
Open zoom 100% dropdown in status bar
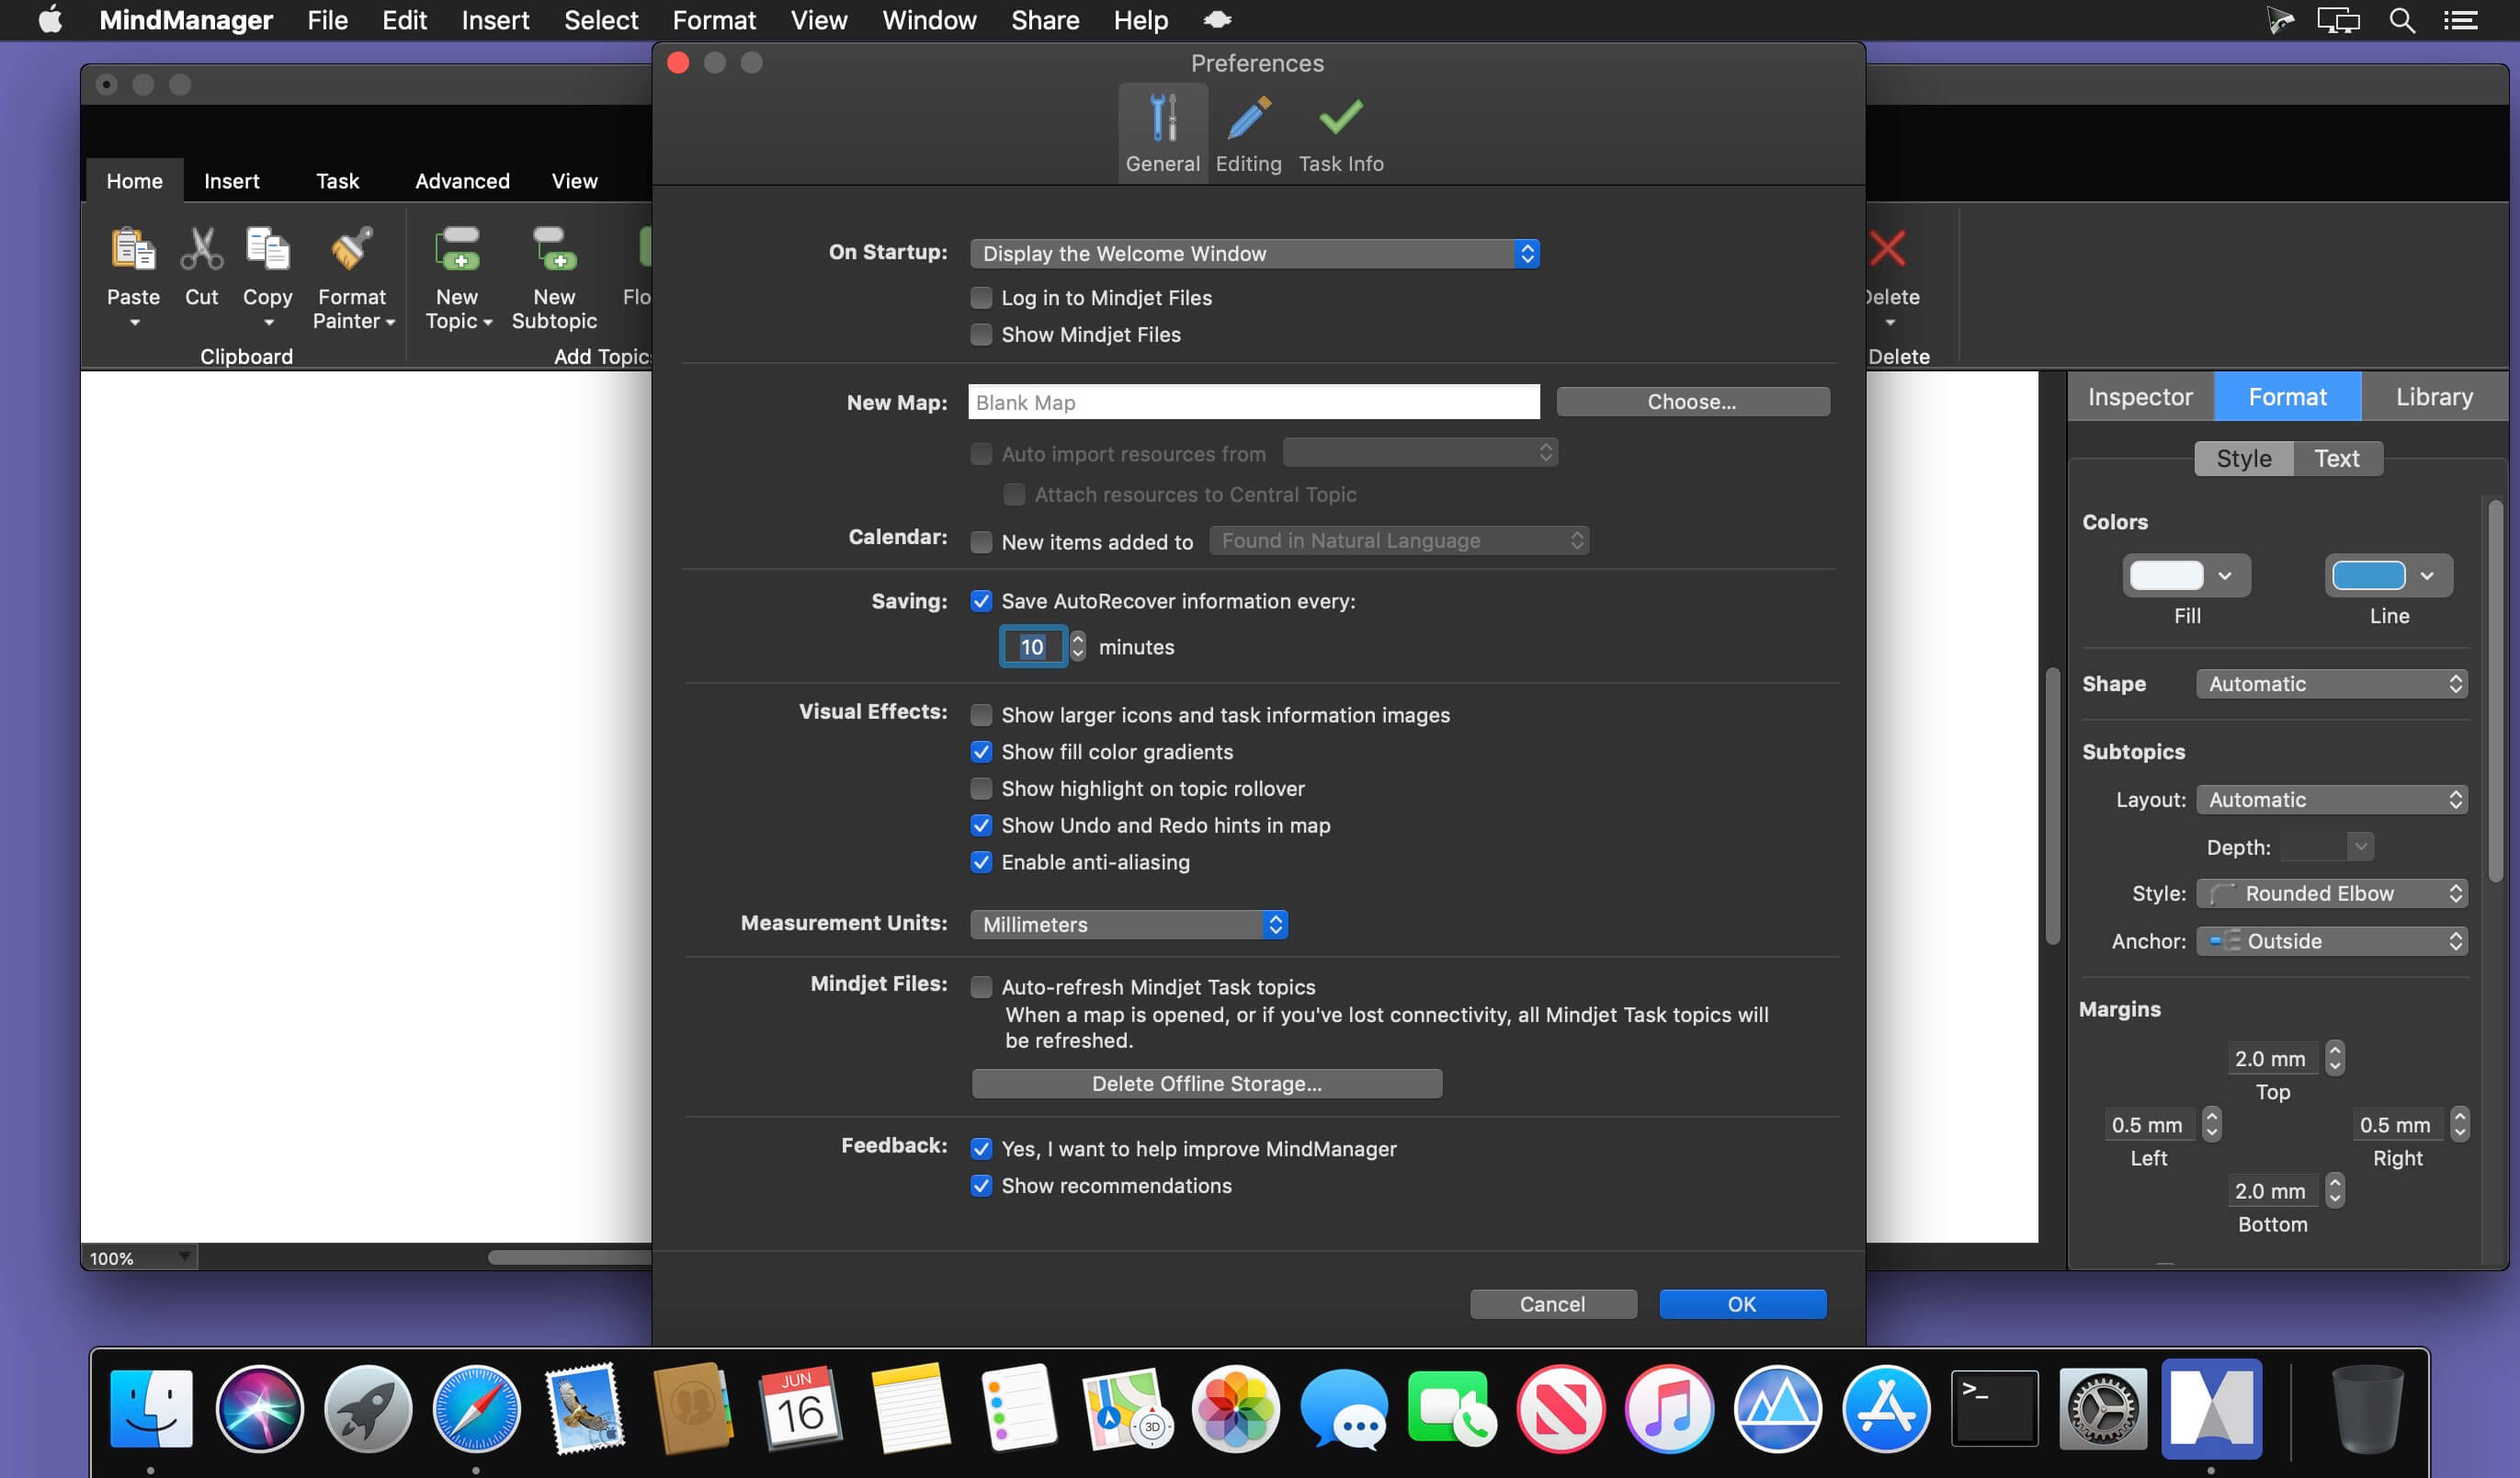pos(139,1257)
